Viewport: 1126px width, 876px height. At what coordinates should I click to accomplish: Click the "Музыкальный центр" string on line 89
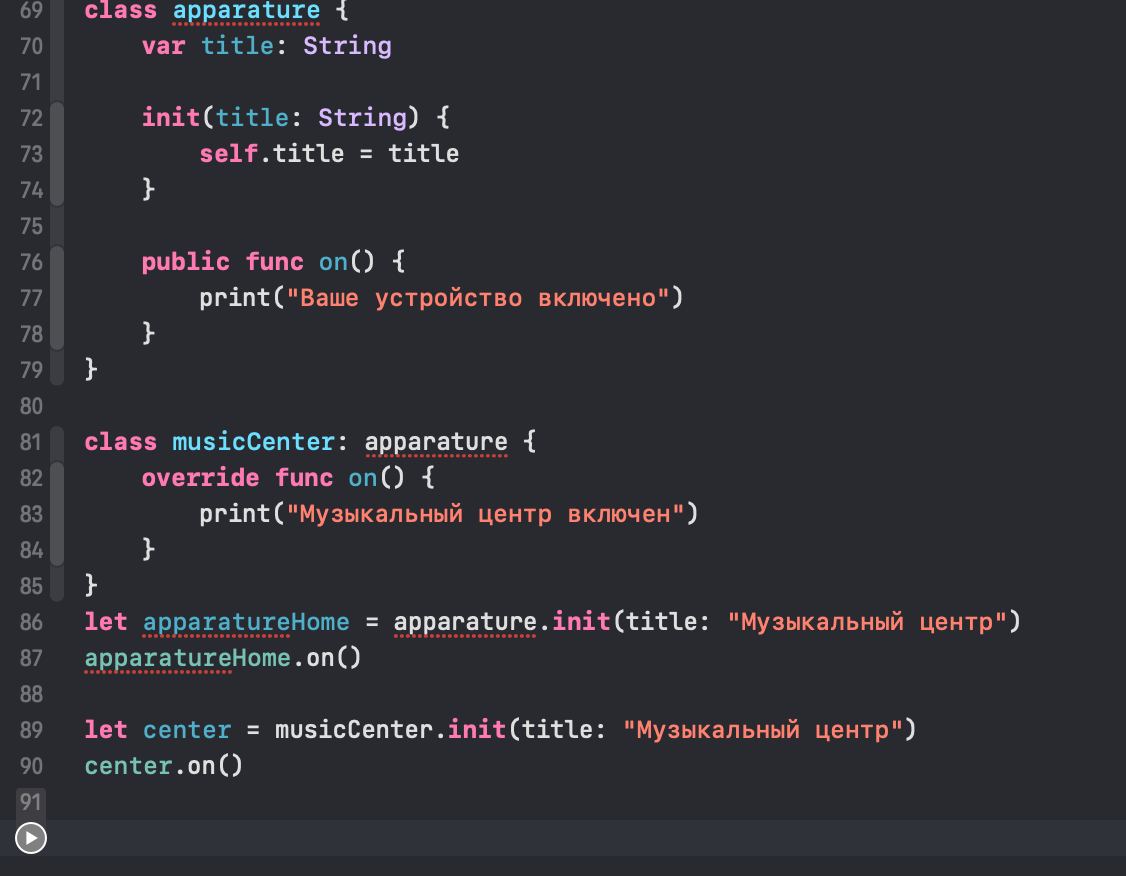(763, 730)
